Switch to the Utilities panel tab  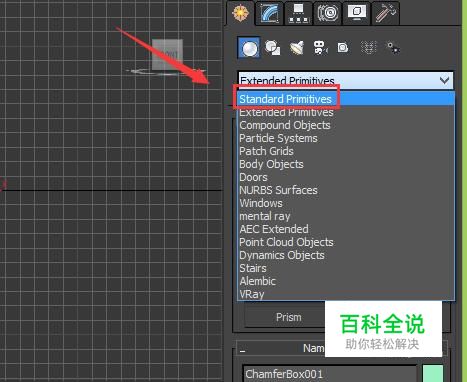(385, 13)
